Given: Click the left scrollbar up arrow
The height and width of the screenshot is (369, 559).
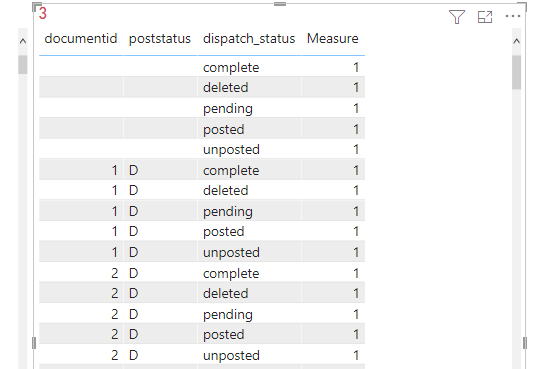Looking at the screenshot, I should tap(23, 41).
